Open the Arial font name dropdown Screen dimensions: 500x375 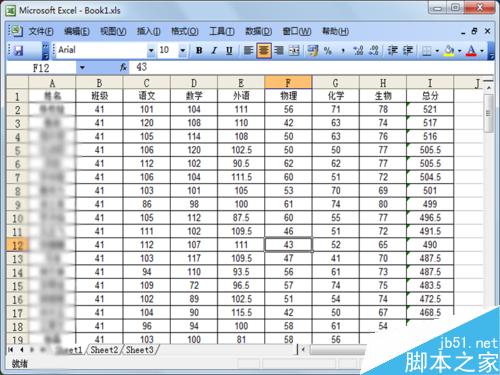151,51
